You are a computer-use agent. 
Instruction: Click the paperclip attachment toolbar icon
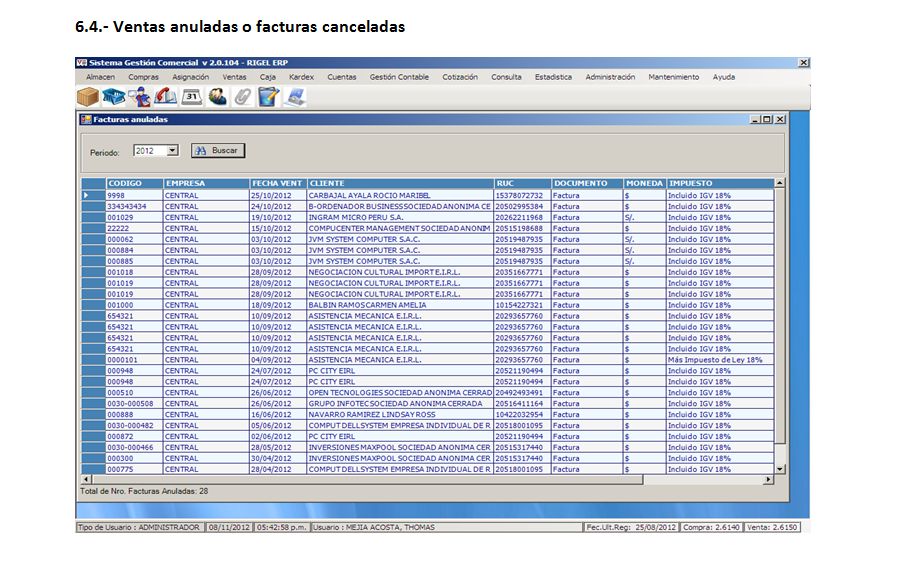pyautogui.click(x=242, y=97)
